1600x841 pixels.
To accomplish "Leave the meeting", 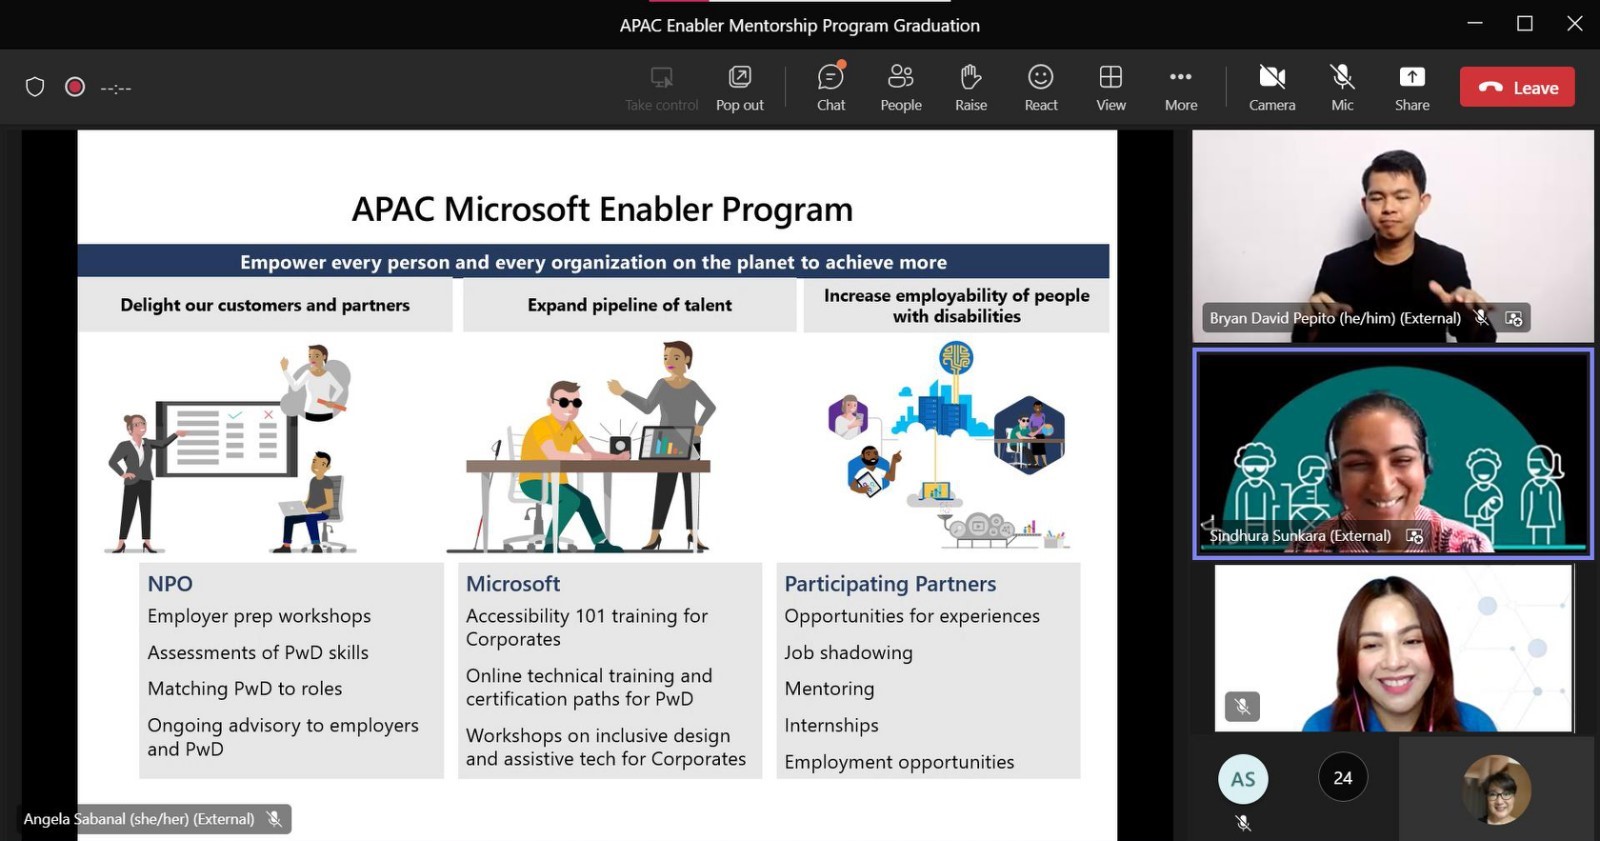I will pos(1517,87).
